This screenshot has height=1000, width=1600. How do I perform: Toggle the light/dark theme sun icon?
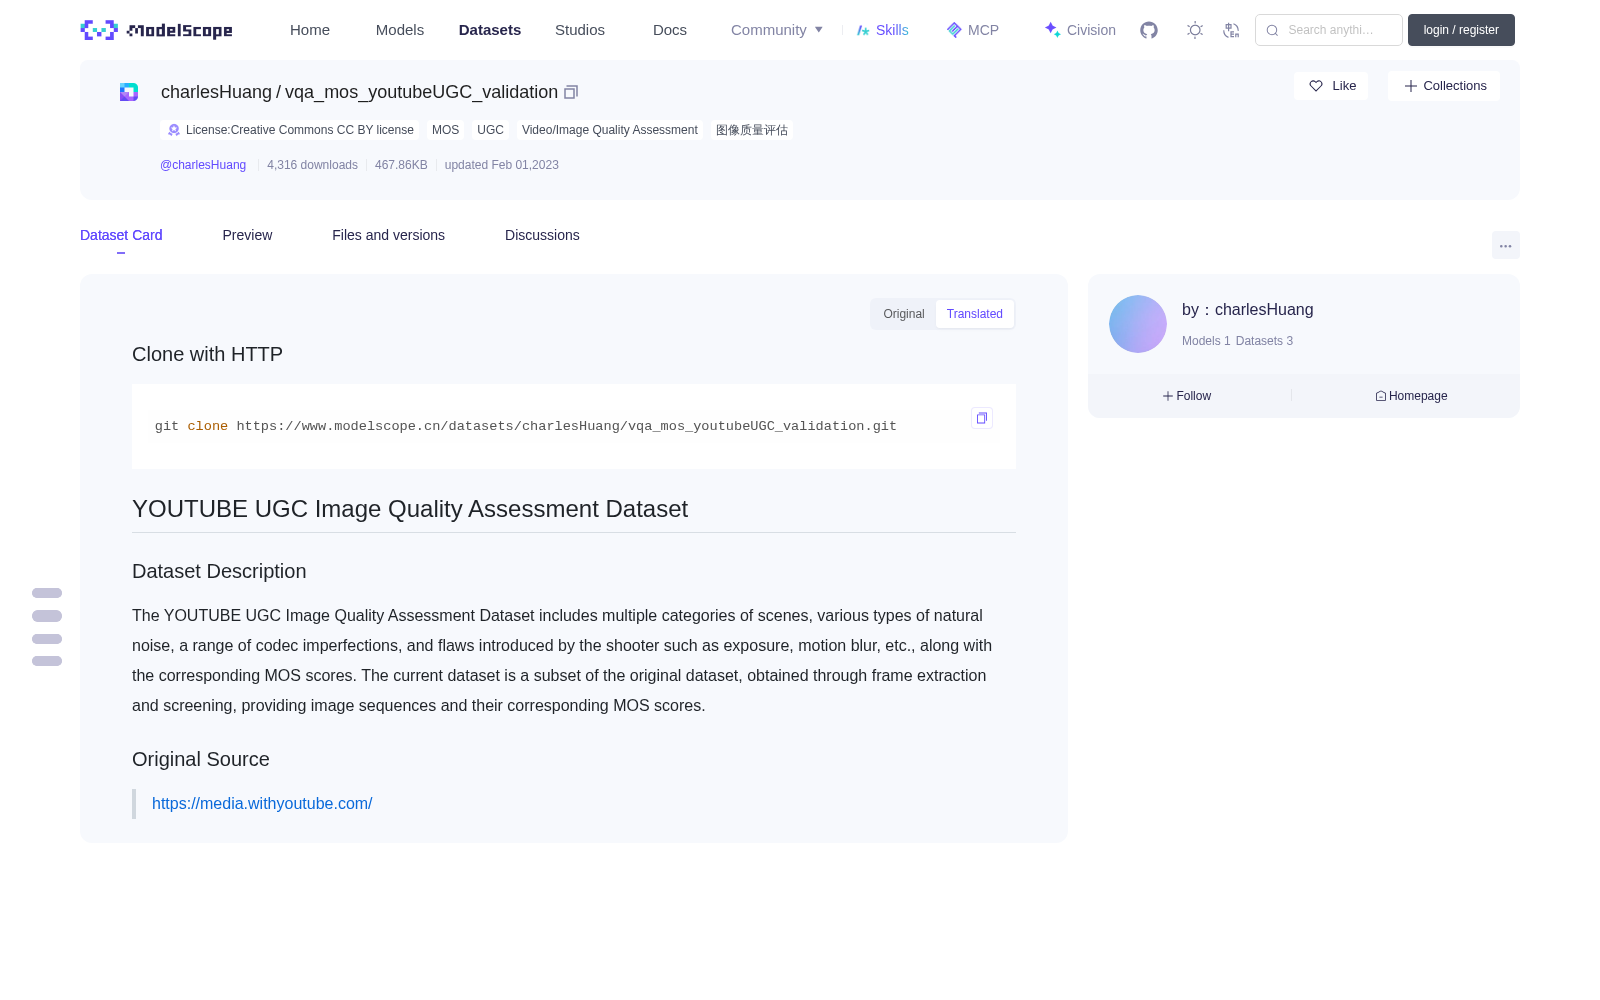coord(1195,30)
